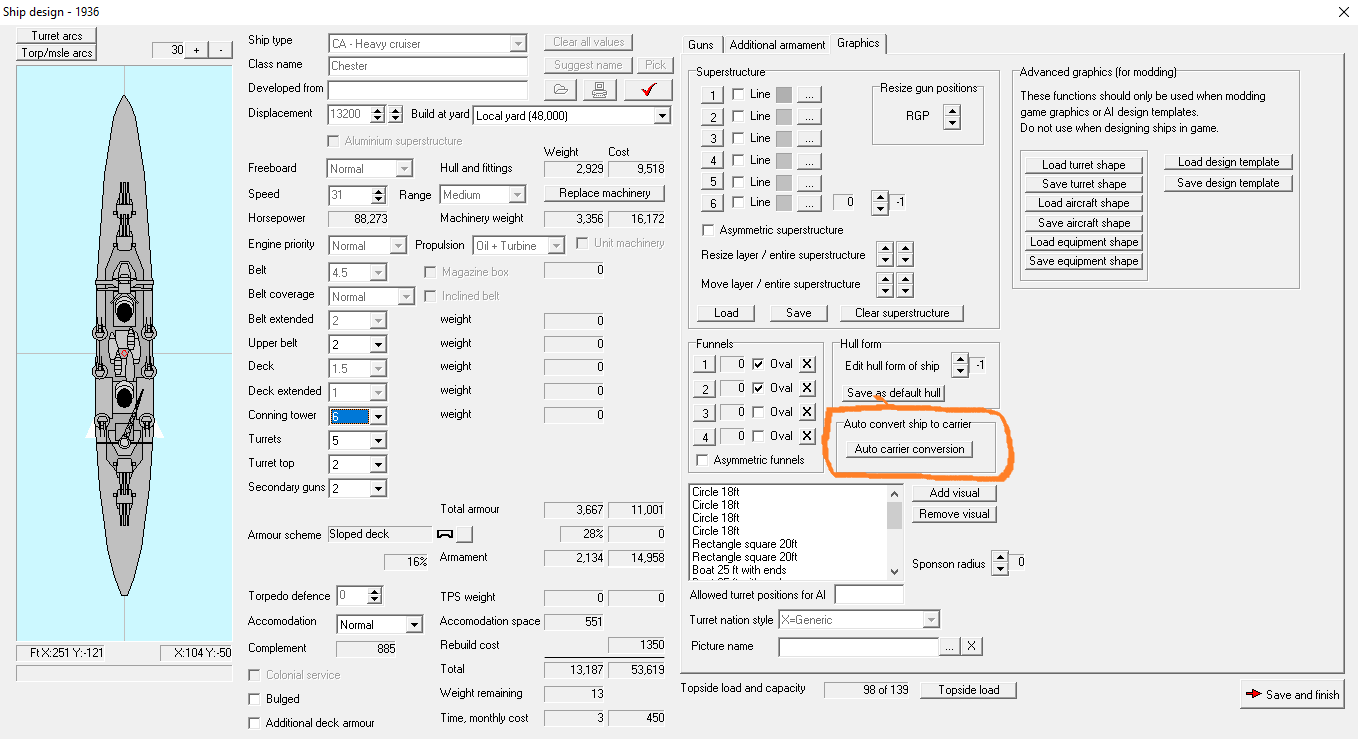Screen dimensions: 1358x739
Task: Open ellipsis options for superstructure layer 1
Action: tap(809, 95)
